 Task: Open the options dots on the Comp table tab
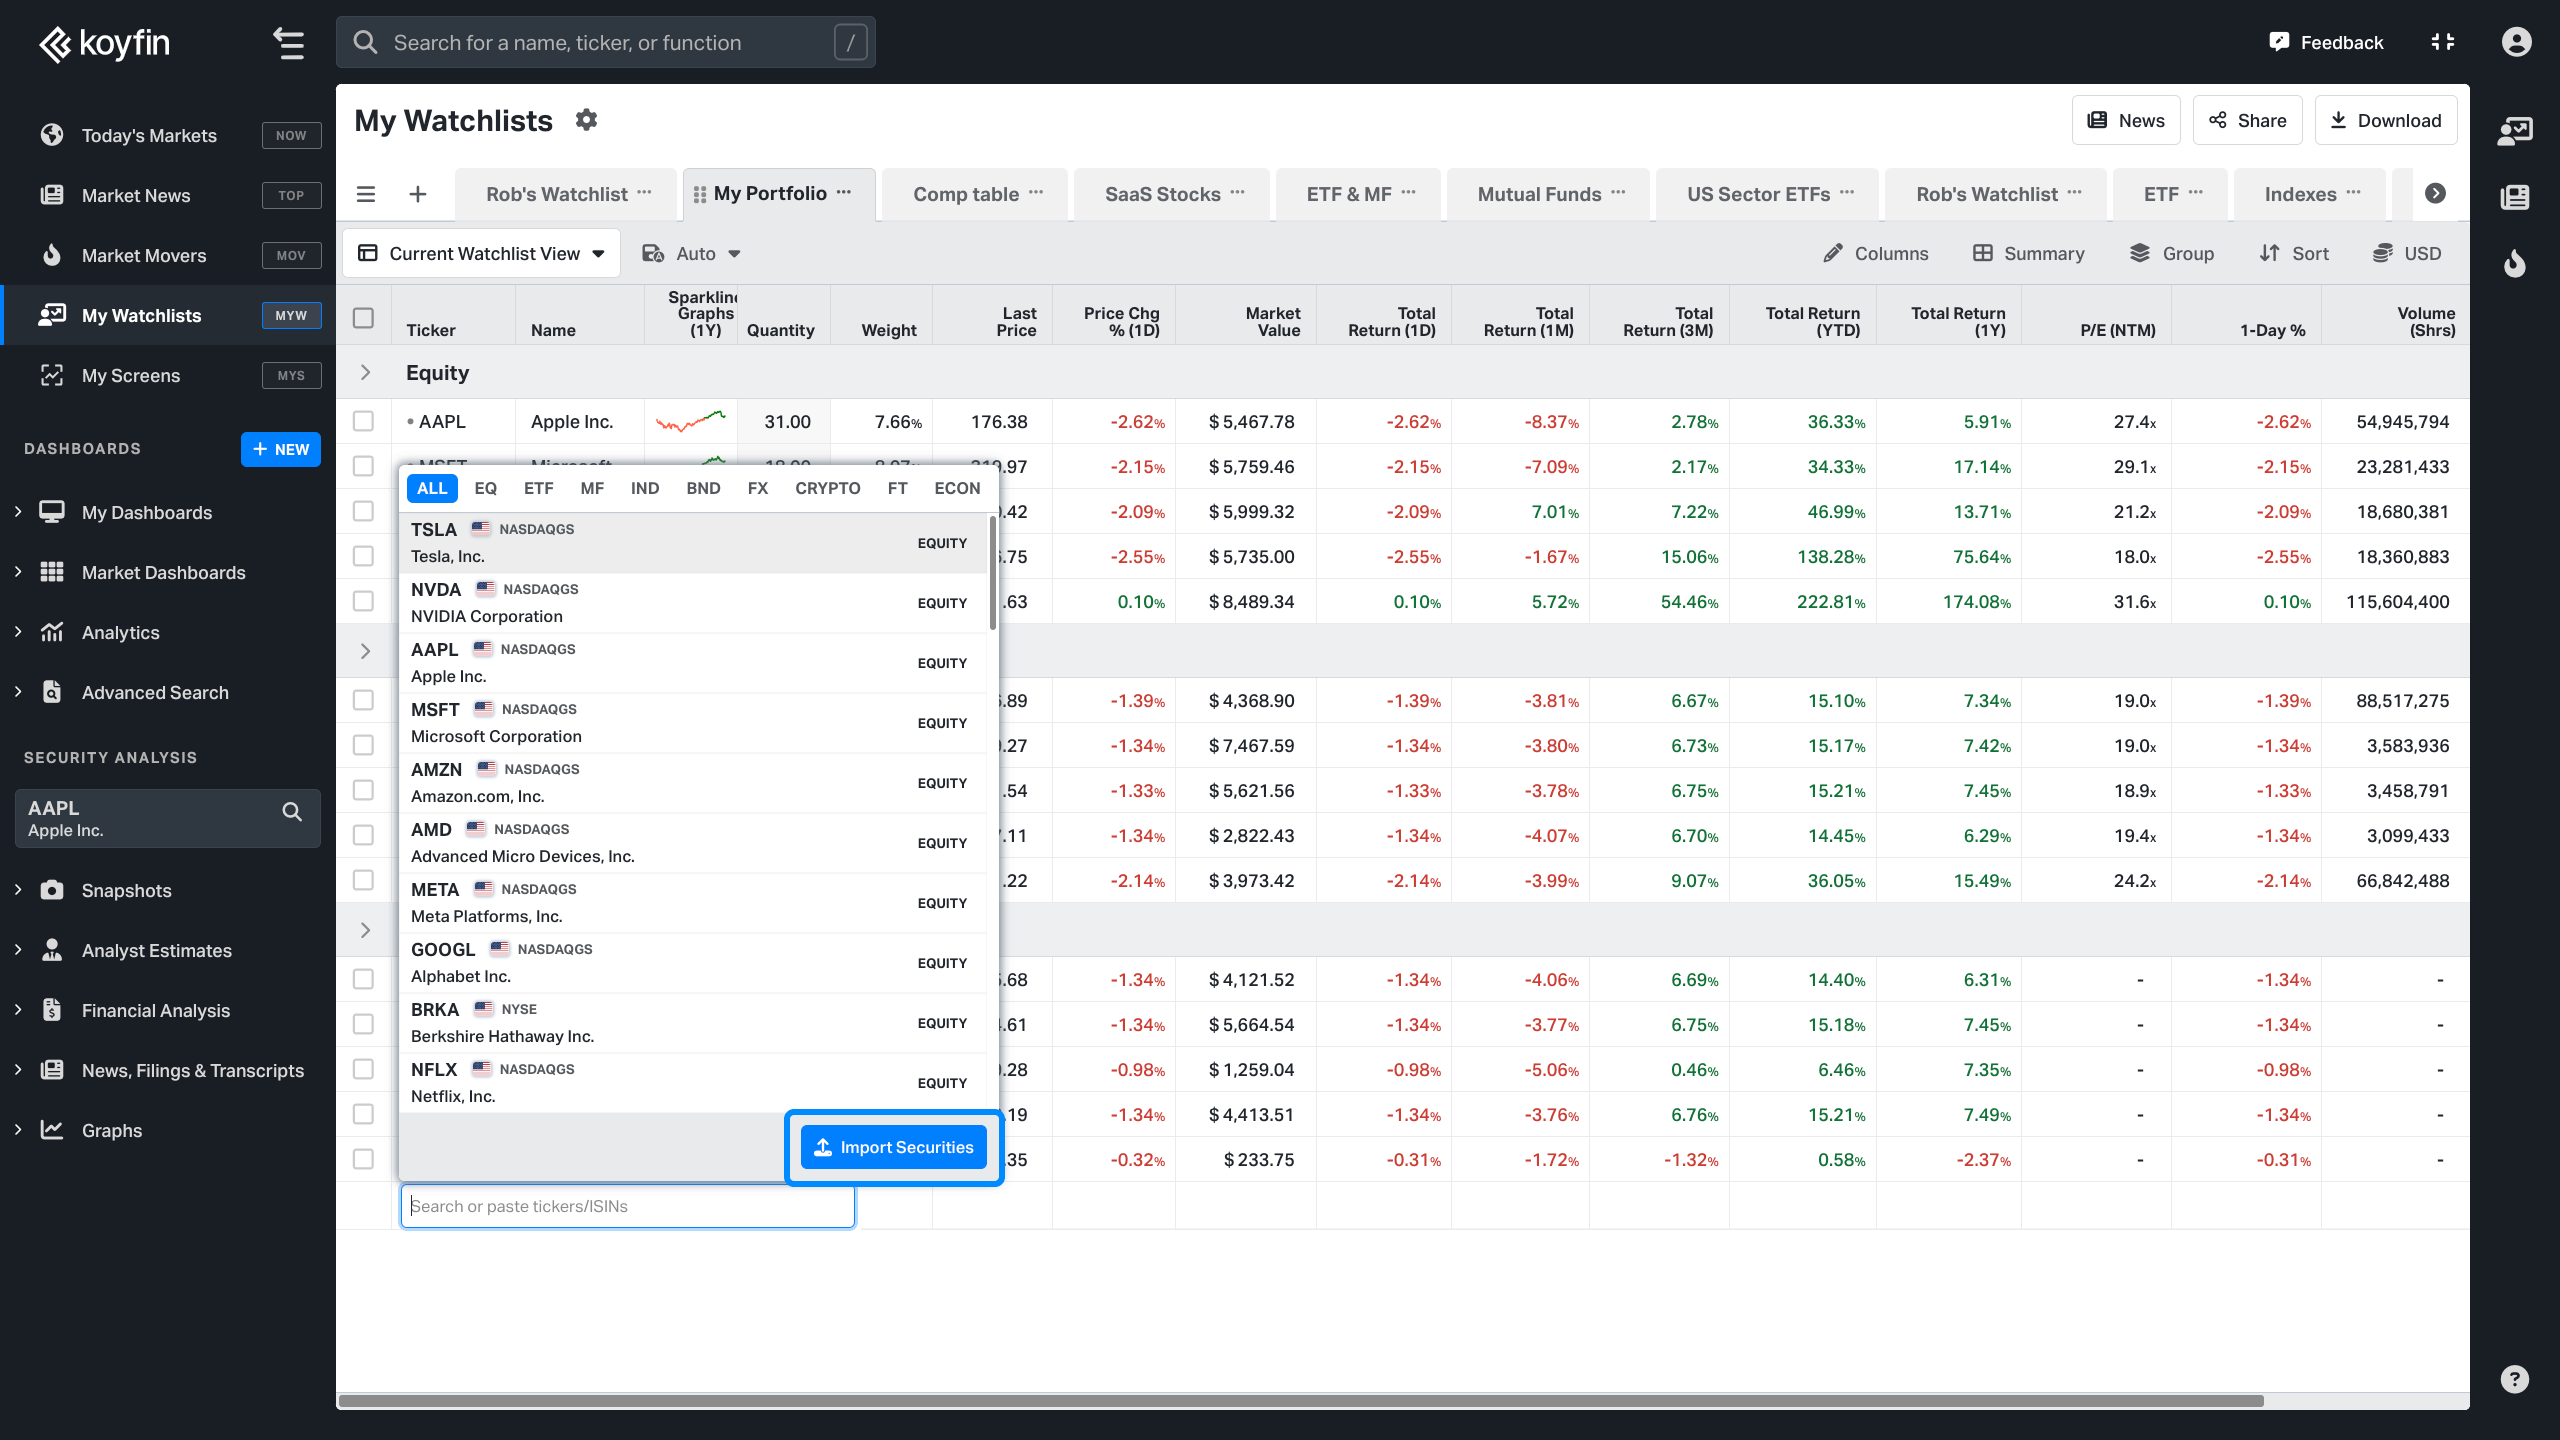pyautogui.click(x=1036, y=192)
